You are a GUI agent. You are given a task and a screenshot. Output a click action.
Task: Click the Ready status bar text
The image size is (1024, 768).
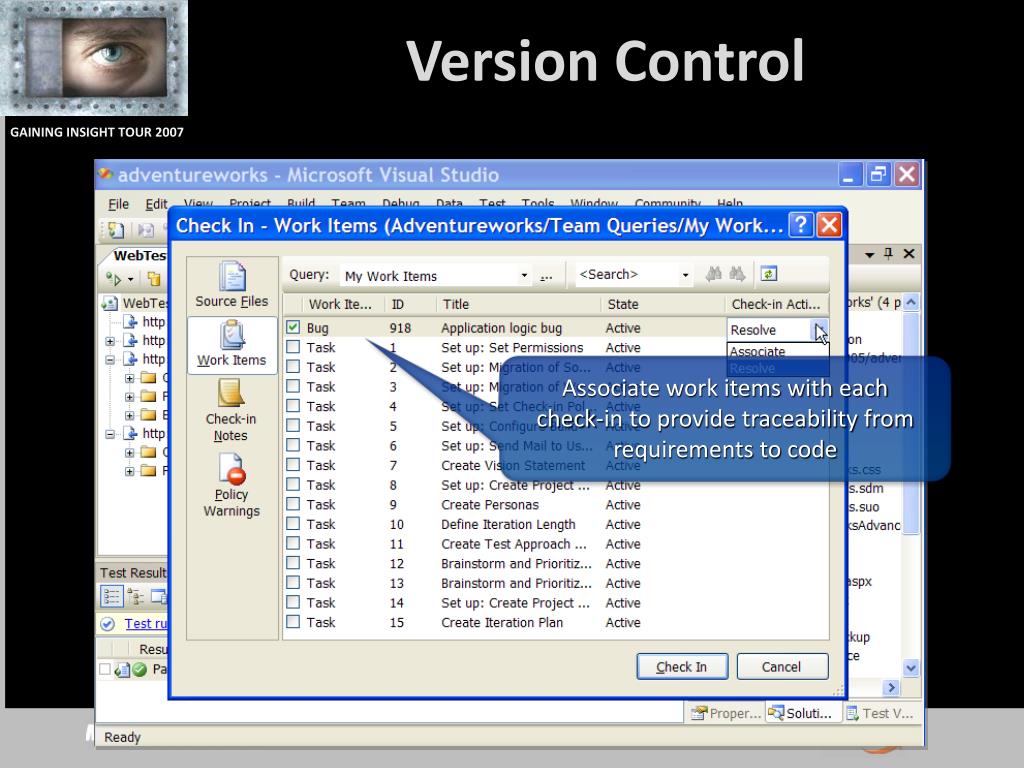pos(122,737)
